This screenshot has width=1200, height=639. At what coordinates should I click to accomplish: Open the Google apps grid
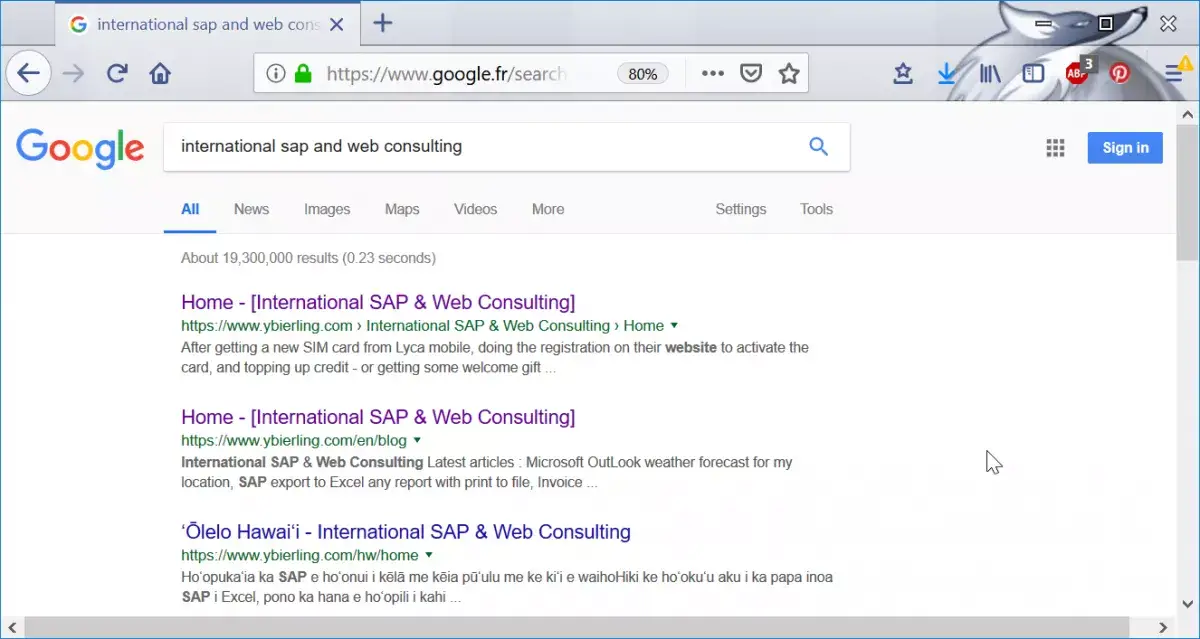pos(1055,148)
